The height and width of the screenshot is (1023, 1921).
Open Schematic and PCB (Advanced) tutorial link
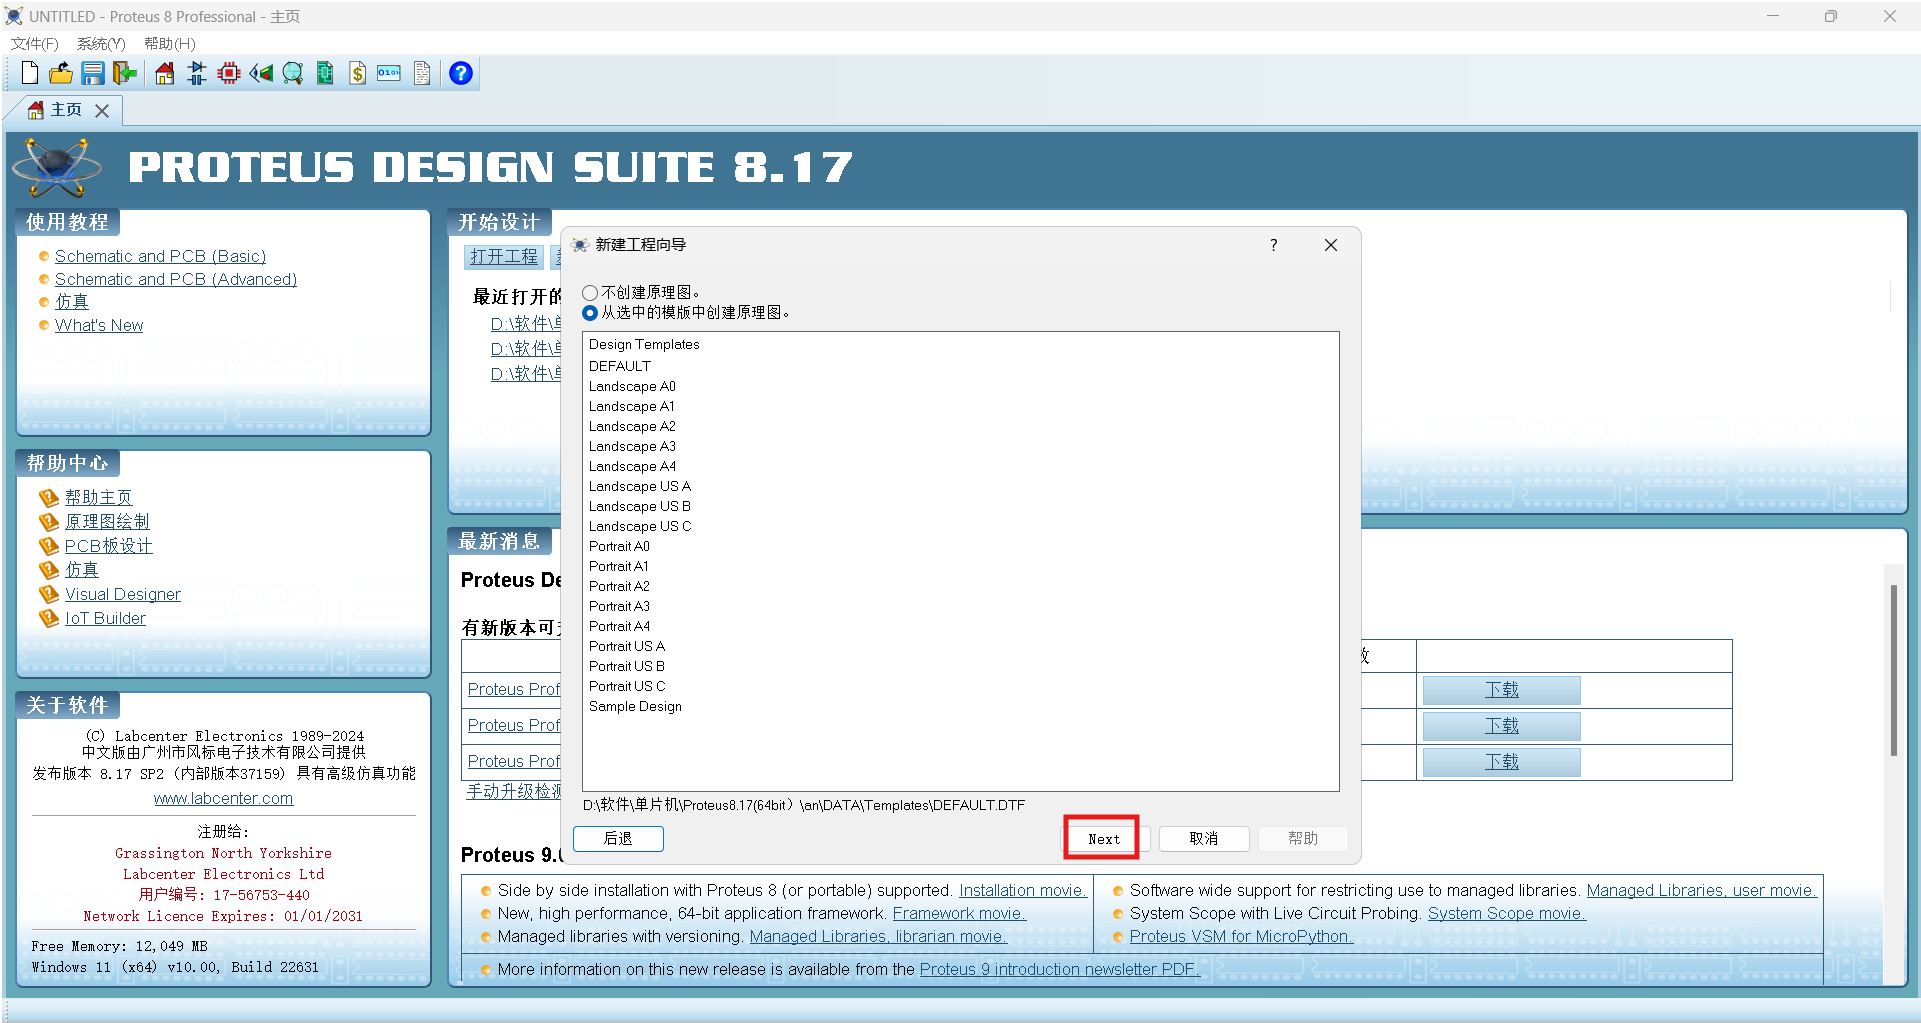(x=176, y=279)
